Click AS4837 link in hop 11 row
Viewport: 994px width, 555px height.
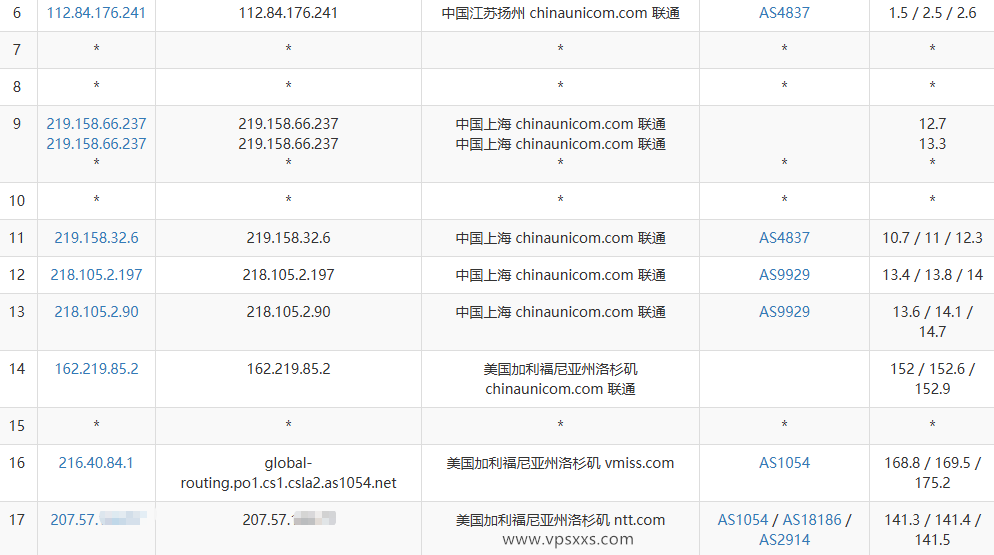[784, 238]
